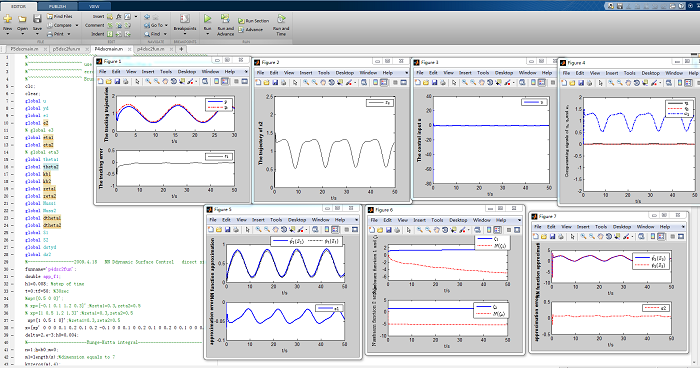Click the Run and Advance icon
Viewport: 700px width, 368px height.
click(x=225, y=19)
